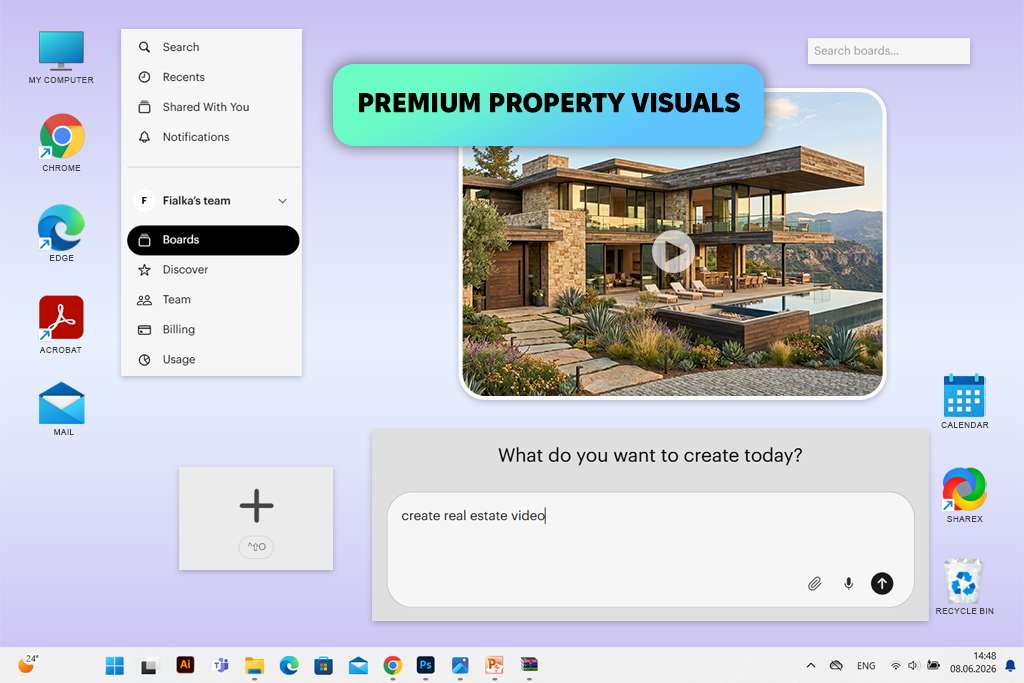1024x683 pixels.
Task: Open Task View in the taskbar
Action: click(x=149, y=666)
